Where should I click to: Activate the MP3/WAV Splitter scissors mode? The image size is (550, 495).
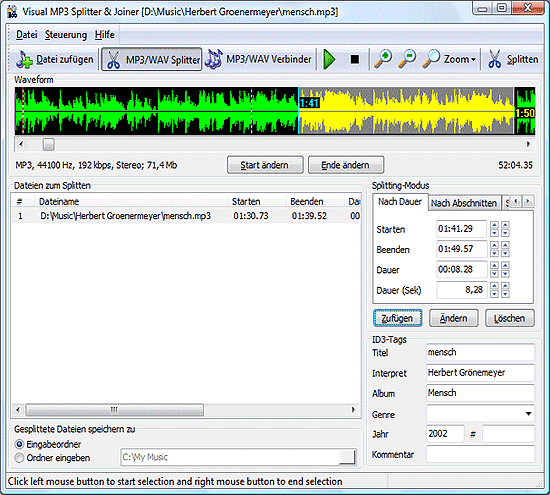(152, 59)
